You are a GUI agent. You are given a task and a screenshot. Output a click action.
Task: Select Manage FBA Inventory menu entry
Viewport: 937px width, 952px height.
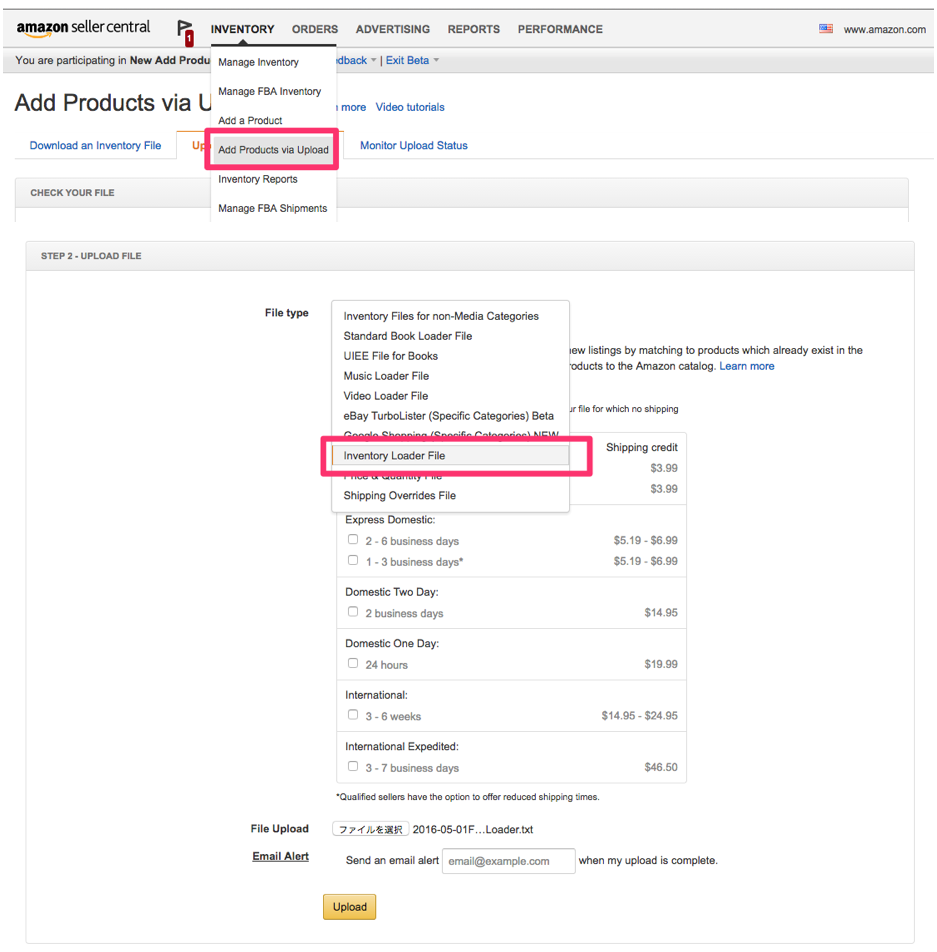pyautogui.click(x=270, y=91)
